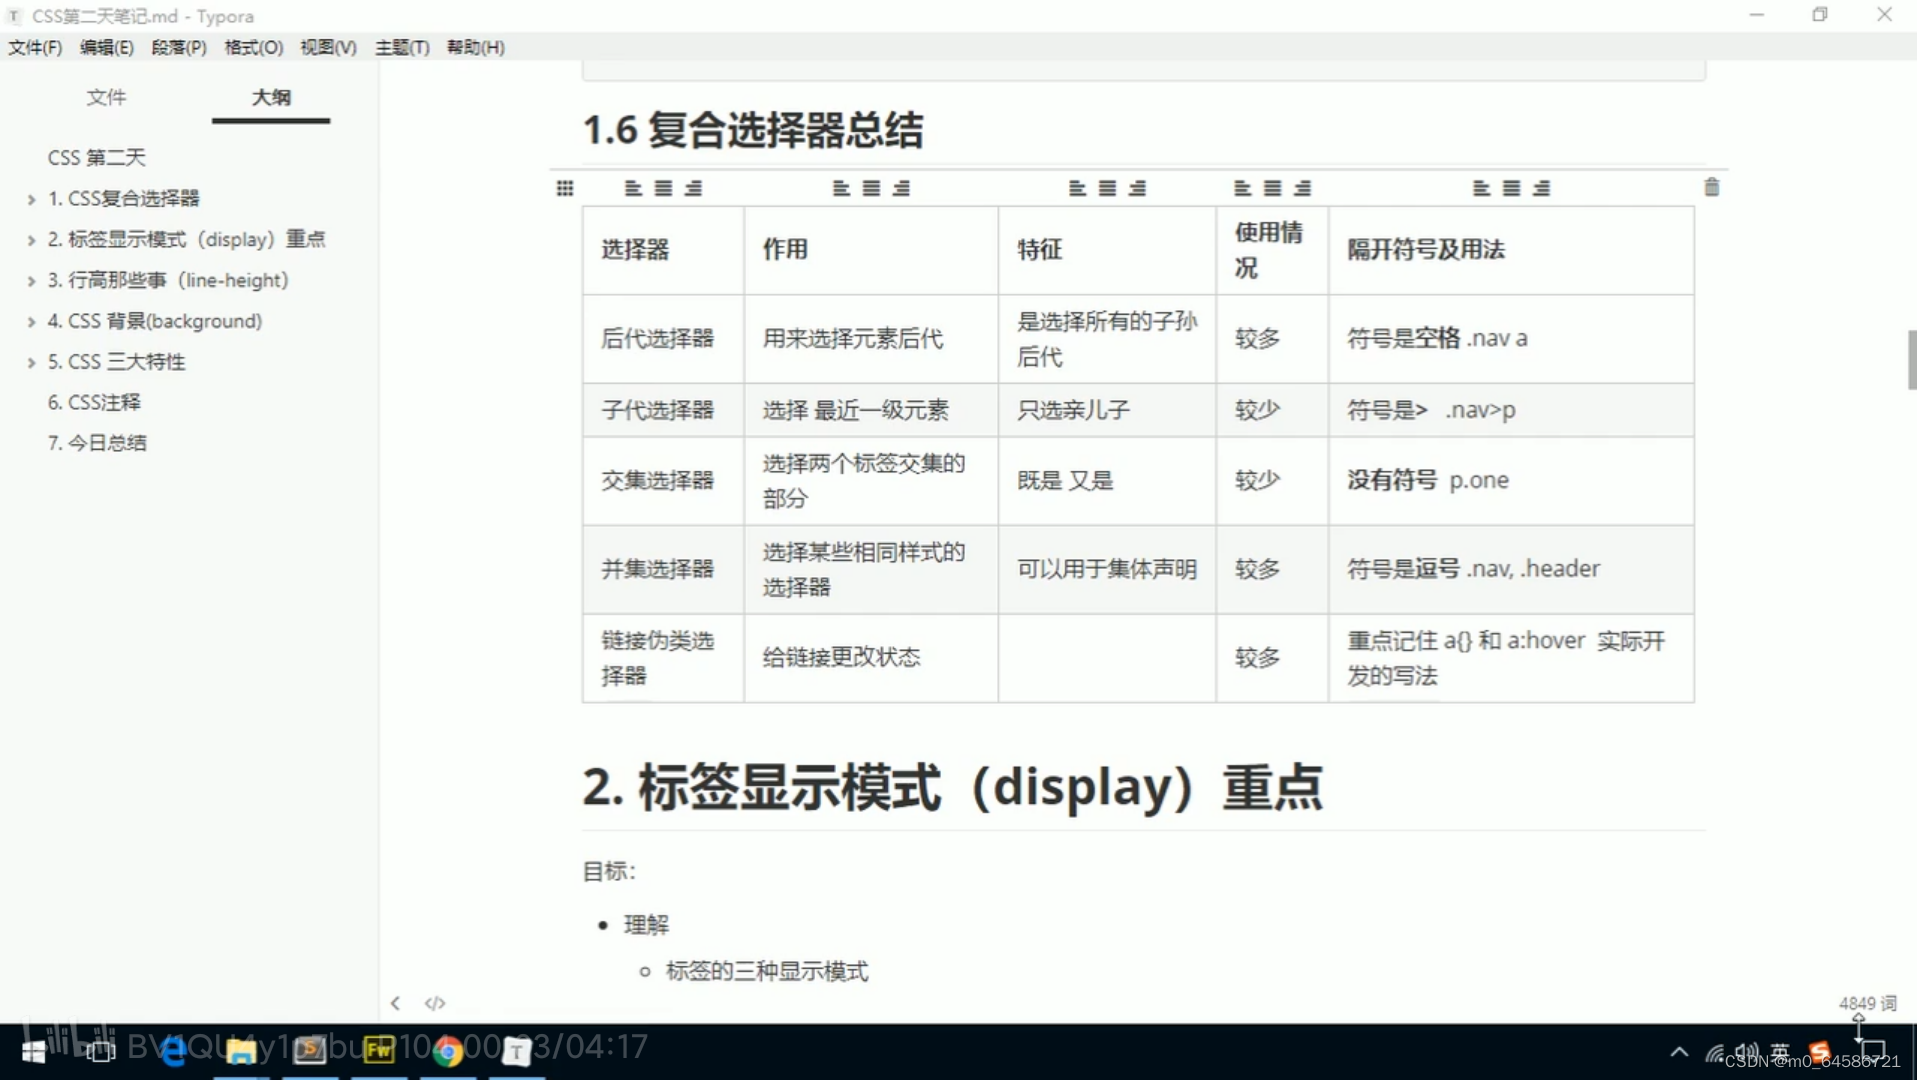Show hidden system tray icons

click(1679, 1052)
